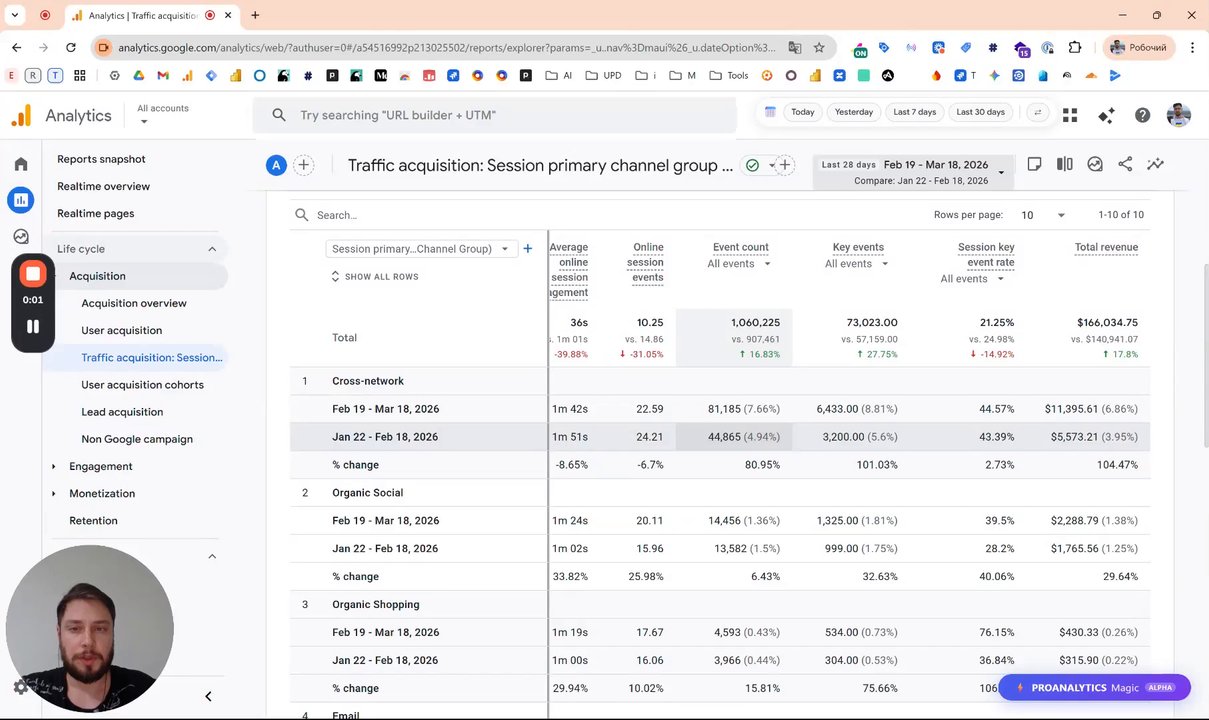Open User acquisition report
This screenshot has width=1209, height=720.
pyautogui.click(x=121, y=330)
